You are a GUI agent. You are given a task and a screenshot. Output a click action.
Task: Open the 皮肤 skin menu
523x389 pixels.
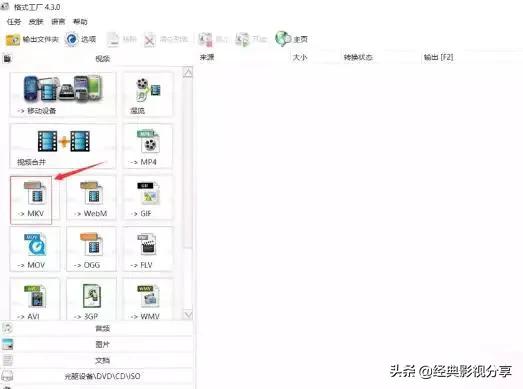(x=36, y=22)
